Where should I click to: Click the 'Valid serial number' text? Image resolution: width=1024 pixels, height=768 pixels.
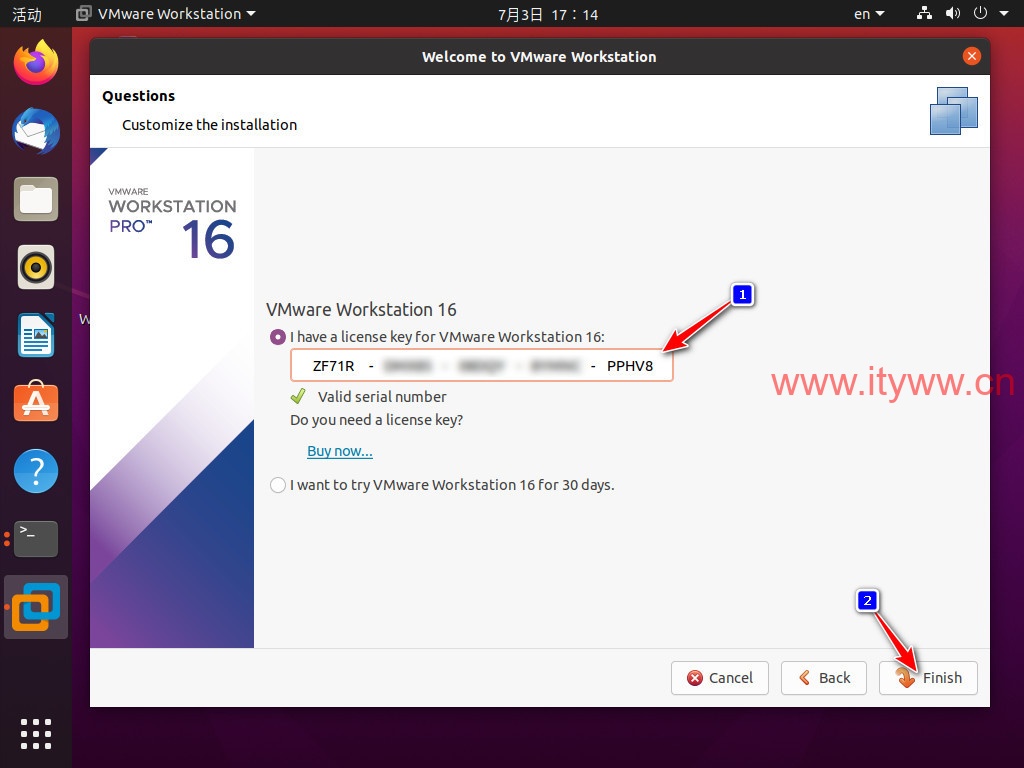[x=382, y=397]
